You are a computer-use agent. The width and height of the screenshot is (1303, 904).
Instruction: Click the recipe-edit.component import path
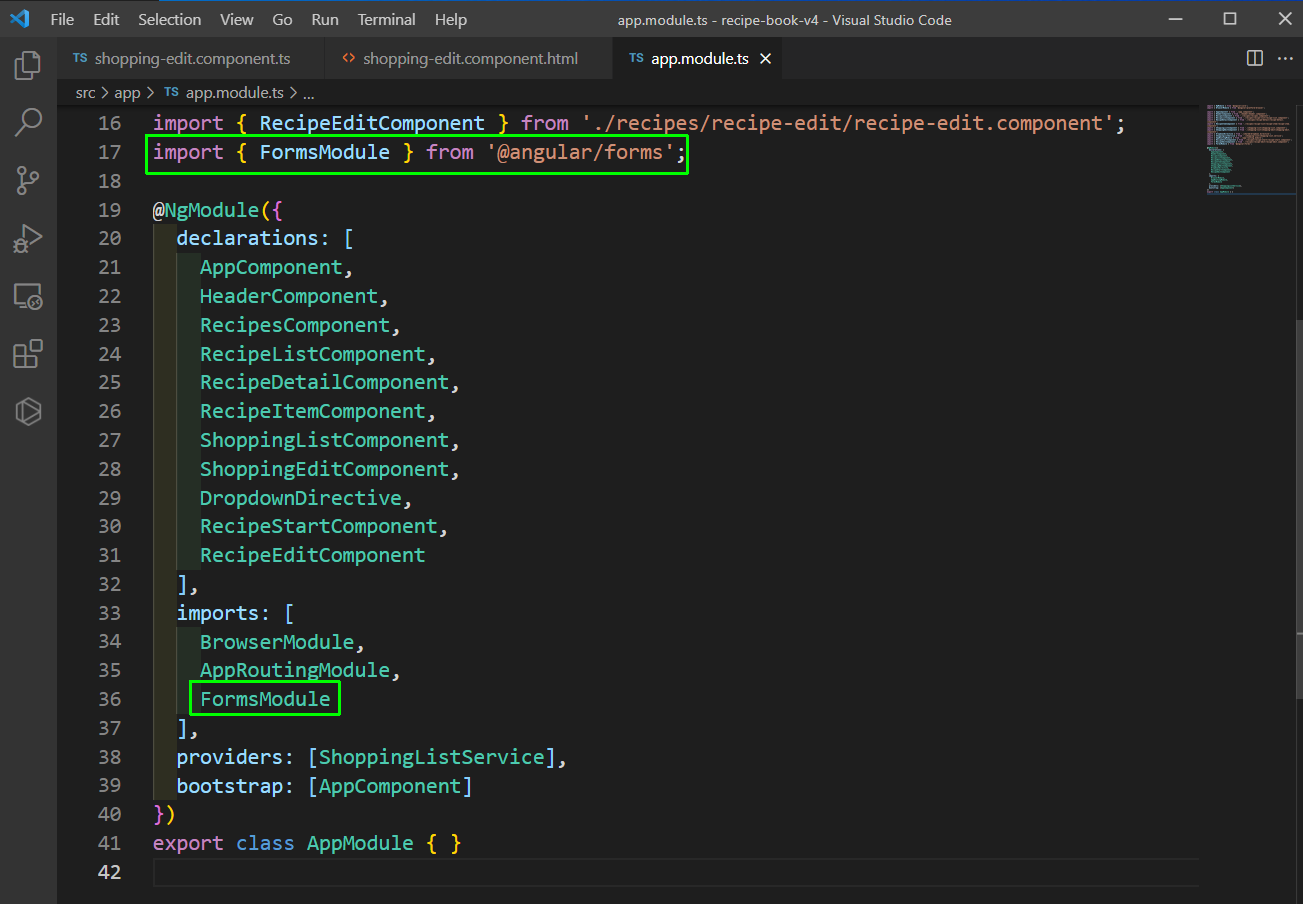point(849,123)
